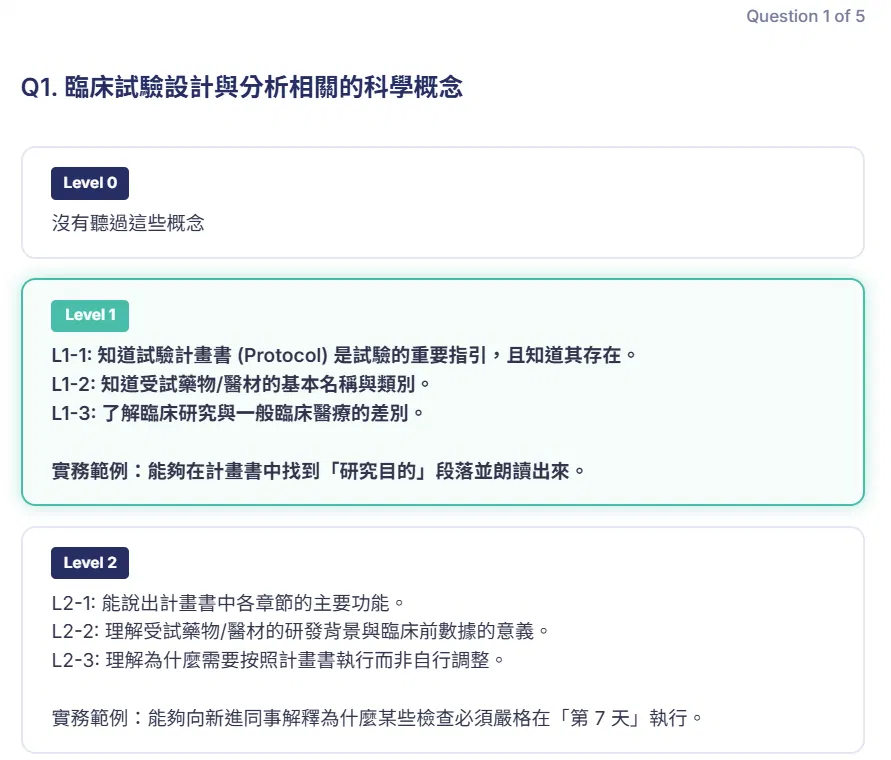Viewport: 891px width, 760px height.
Task: Click the line starting with "L2-2: 理解受試藥物"
Action: tap(300, 631)
